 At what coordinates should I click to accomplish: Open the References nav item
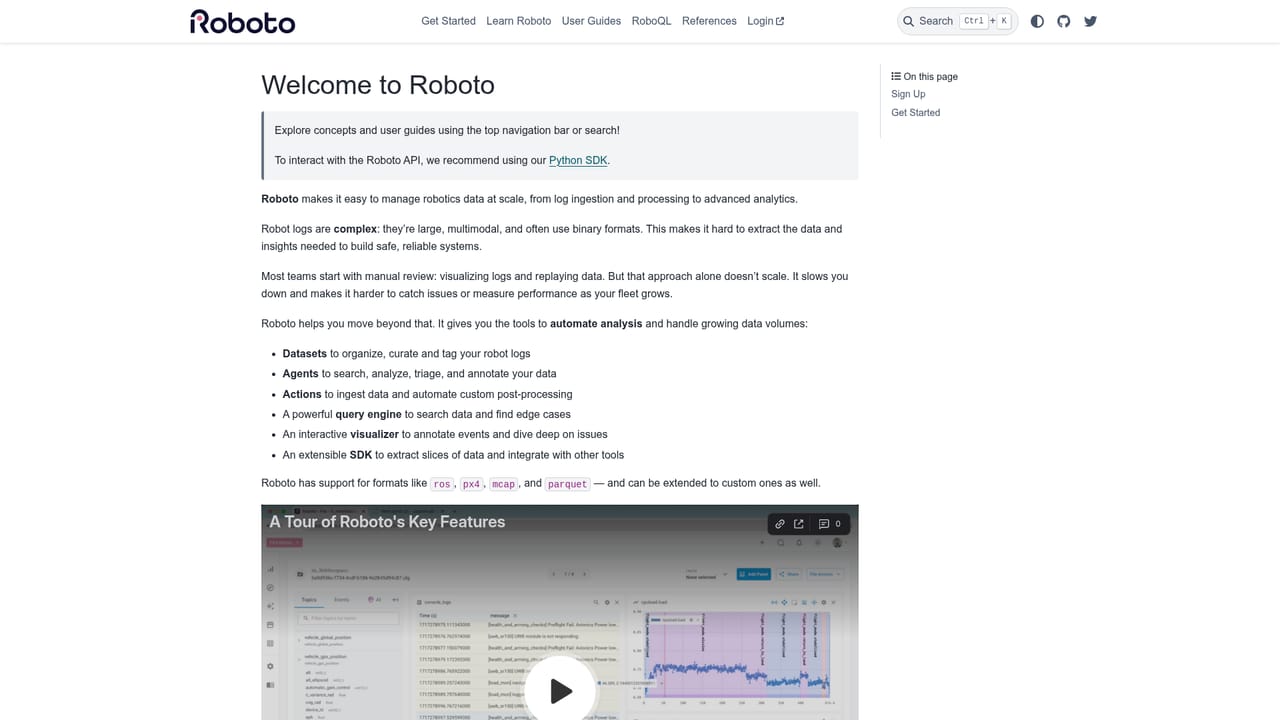[709, 21]
